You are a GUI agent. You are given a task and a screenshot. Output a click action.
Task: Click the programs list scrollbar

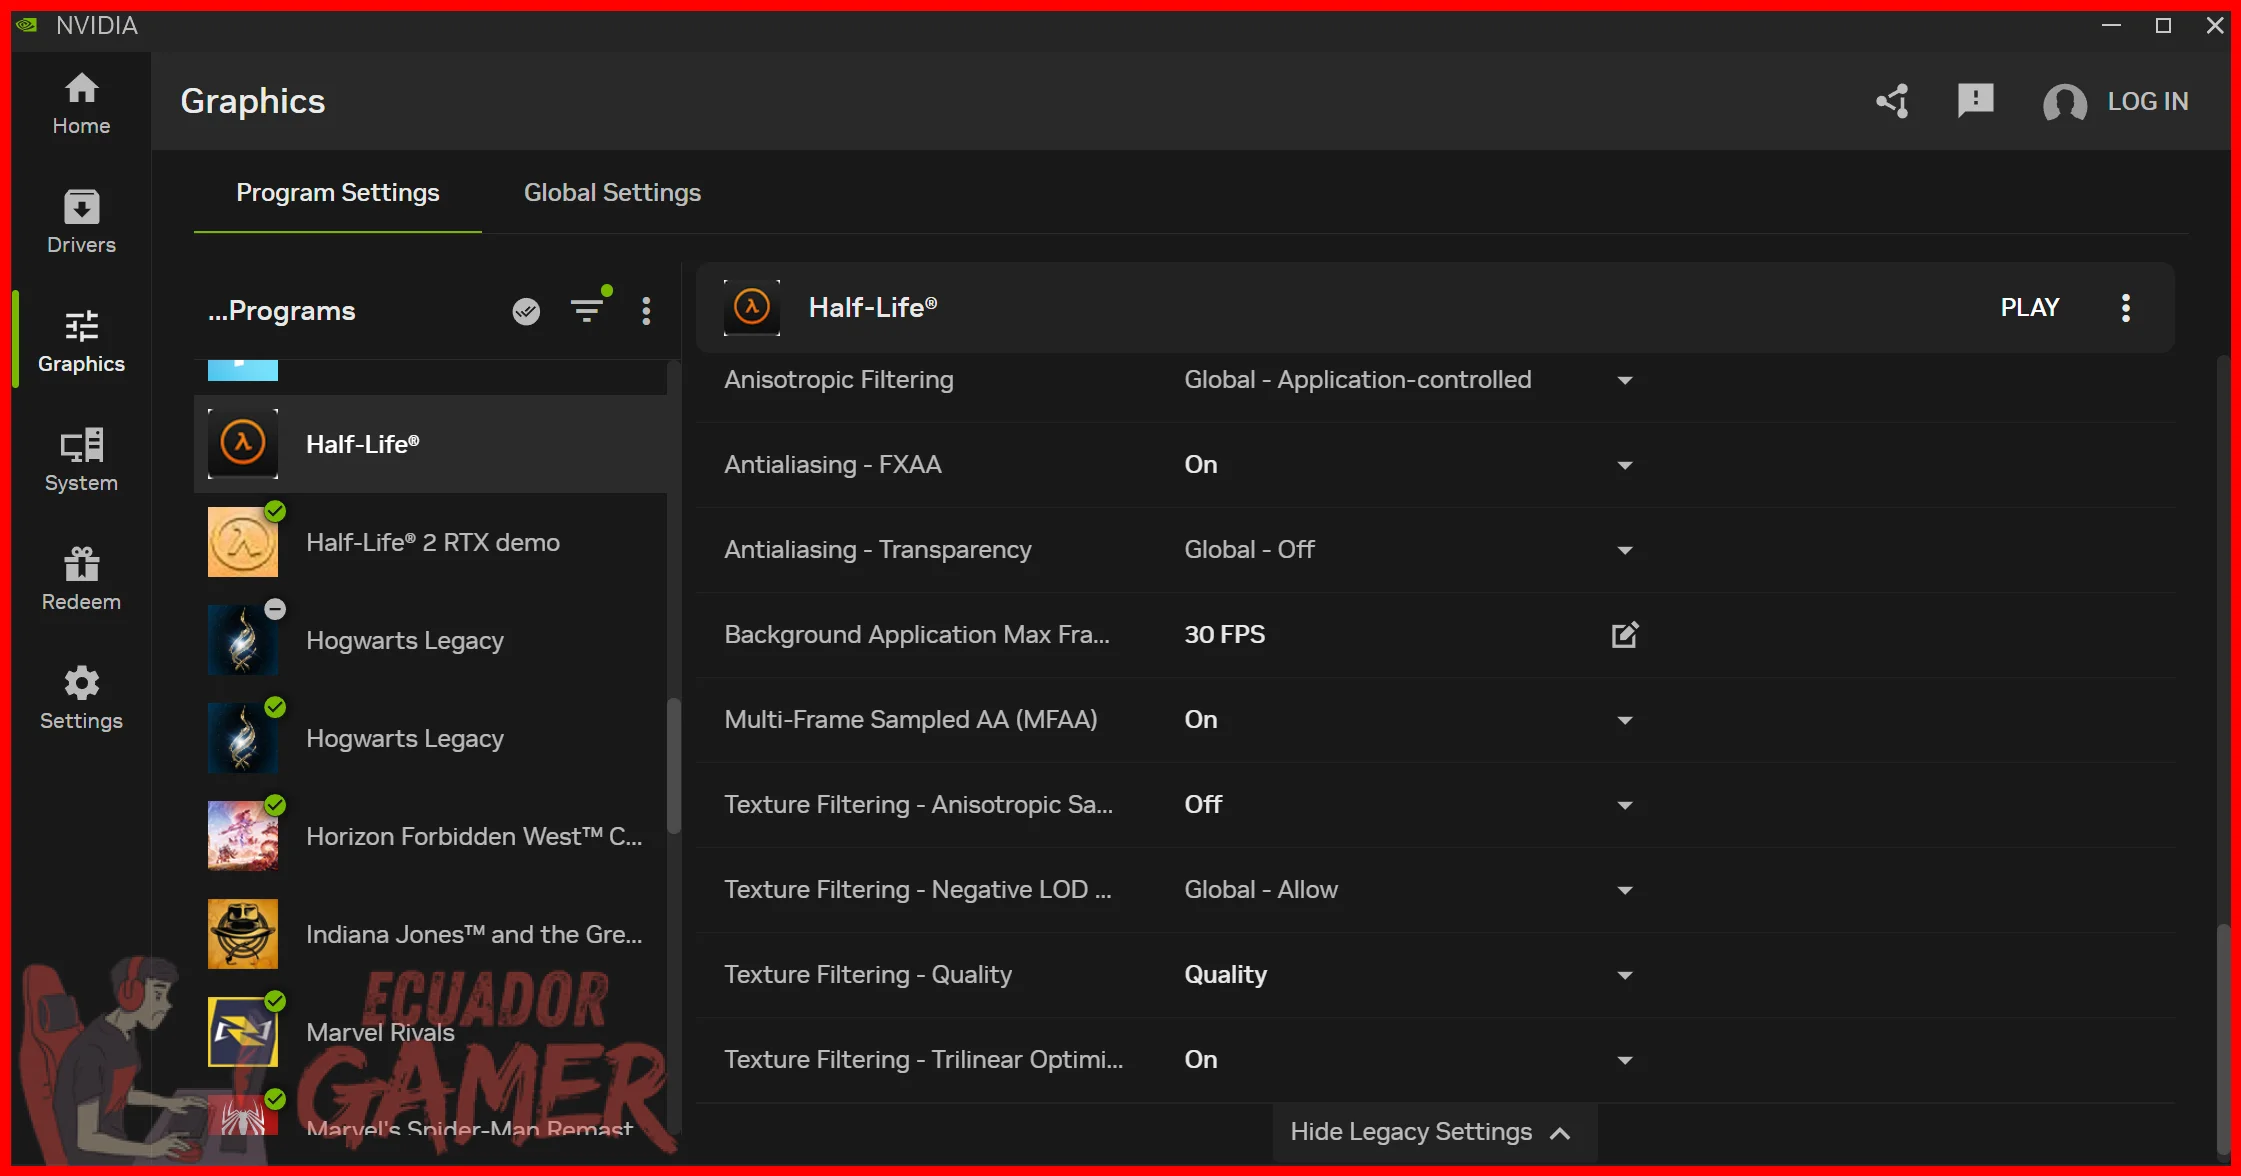(674, 765)
